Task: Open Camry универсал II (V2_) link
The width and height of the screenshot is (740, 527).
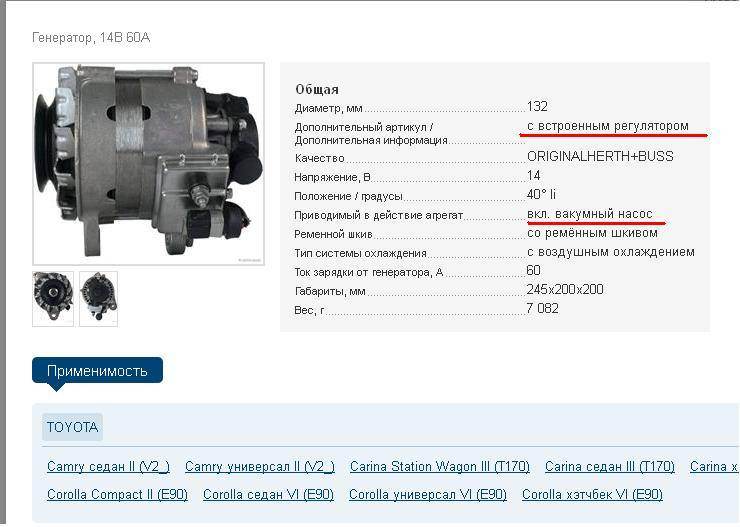Action: tap(259, 467)
